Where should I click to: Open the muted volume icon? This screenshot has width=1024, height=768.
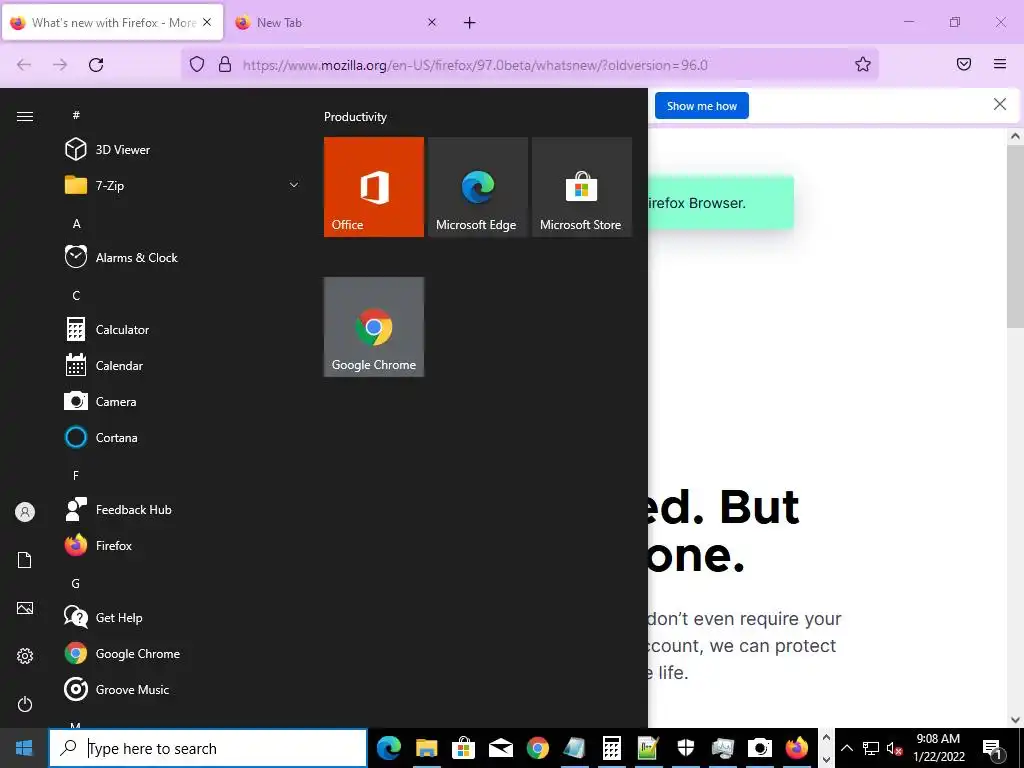[x=895, y=748]
